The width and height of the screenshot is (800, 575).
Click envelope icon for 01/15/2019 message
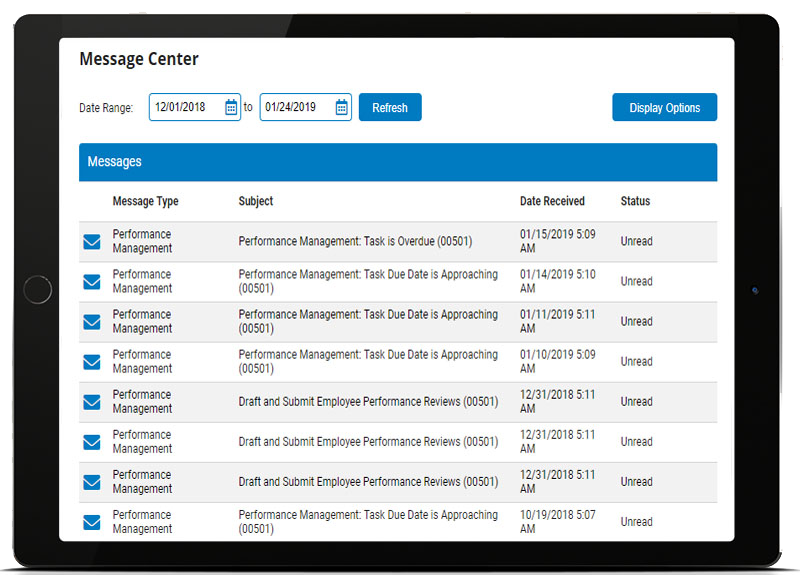(92, 241)
